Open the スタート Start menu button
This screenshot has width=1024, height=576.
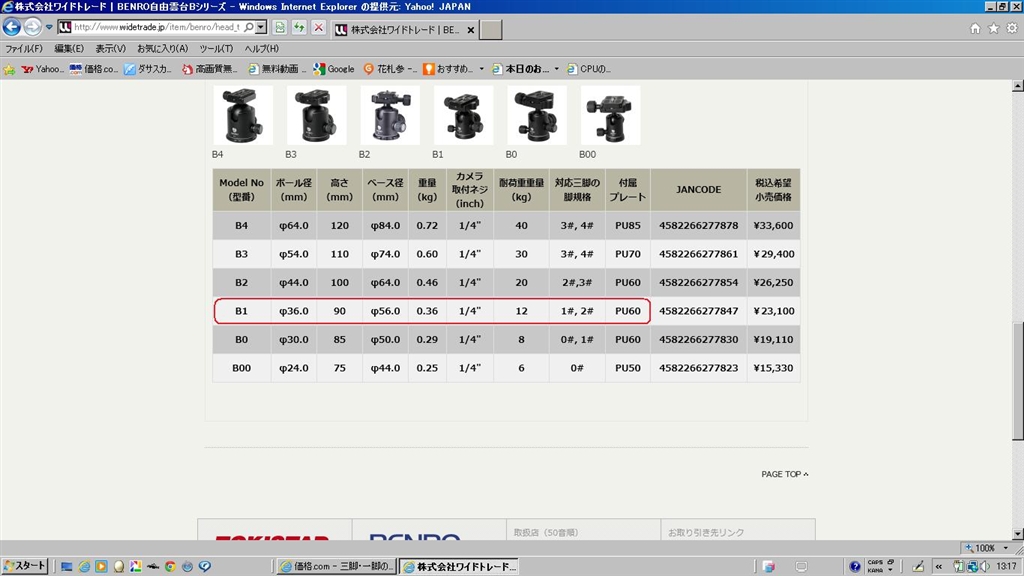tap(24, 566)
